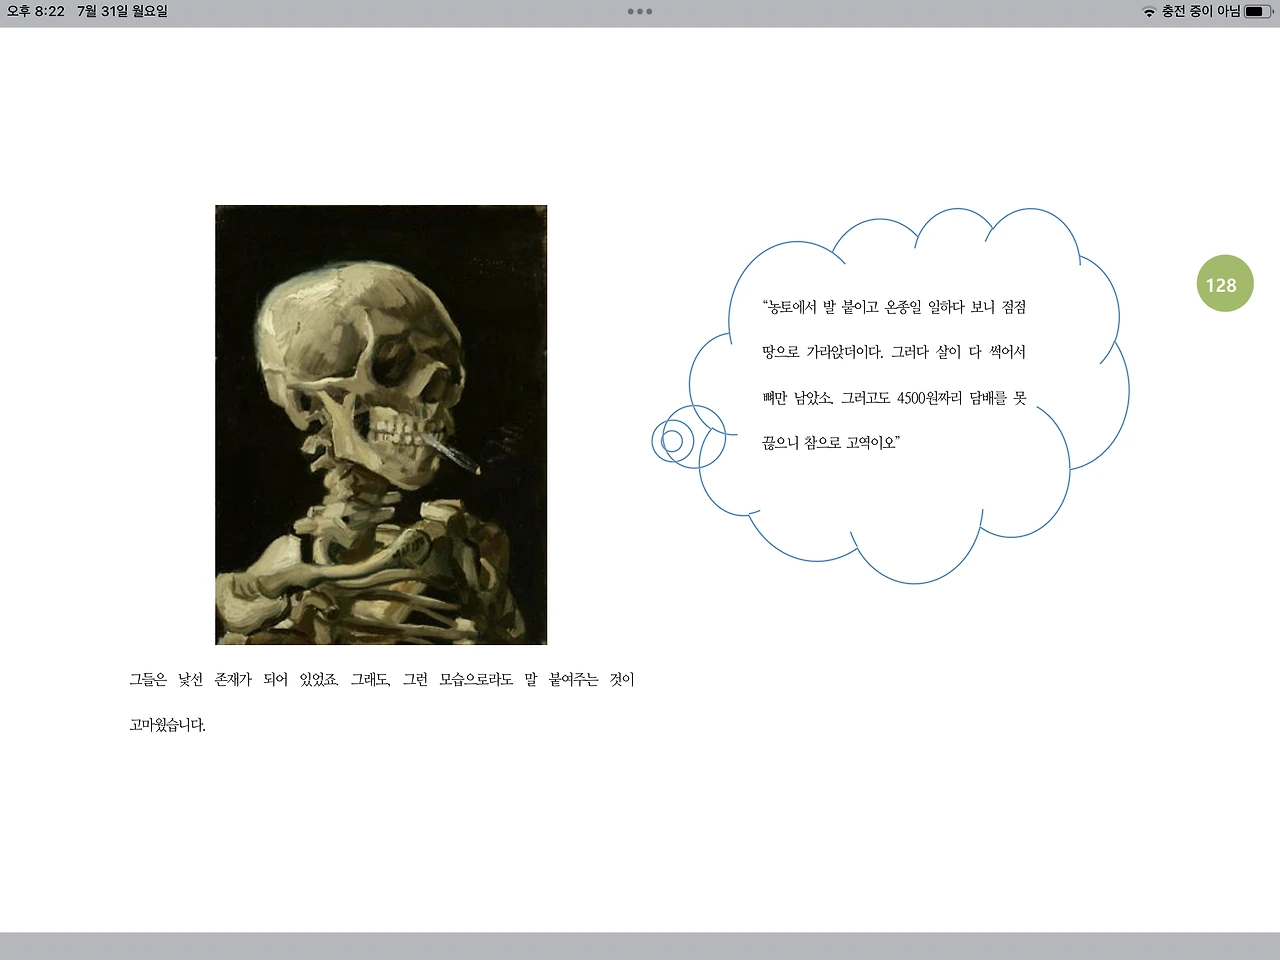
Task: Expand the bottom gray bar
Action: coord(639,945)
